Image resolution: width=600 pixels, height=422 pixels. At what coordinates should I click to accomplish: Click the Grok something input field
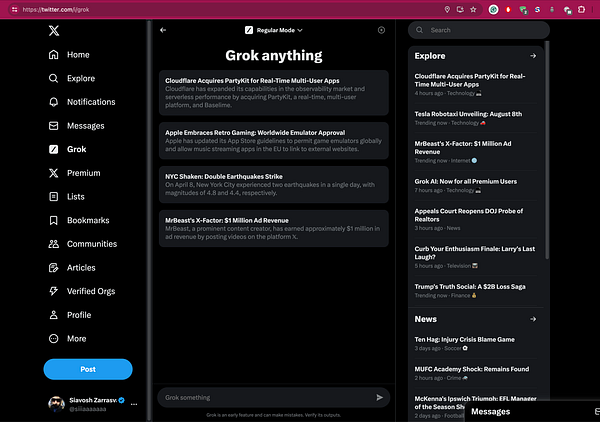point(266,398)
